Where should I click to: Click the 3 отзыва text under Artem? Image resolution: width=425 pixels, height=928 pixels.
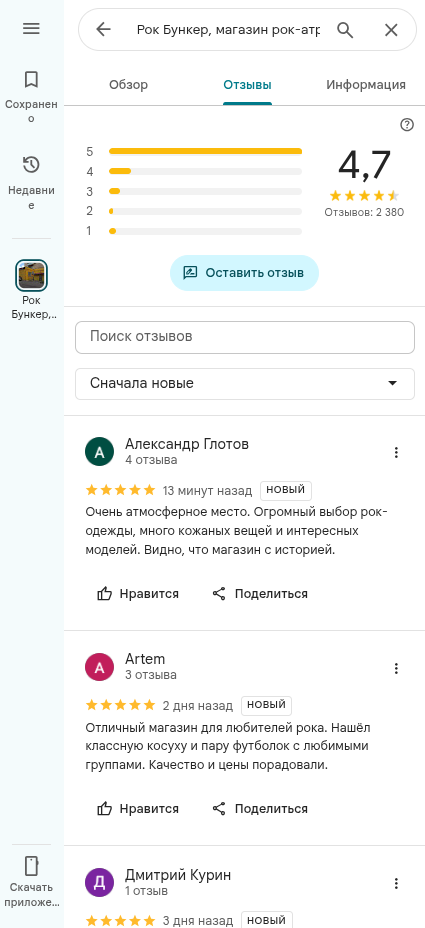pos(151,675)
